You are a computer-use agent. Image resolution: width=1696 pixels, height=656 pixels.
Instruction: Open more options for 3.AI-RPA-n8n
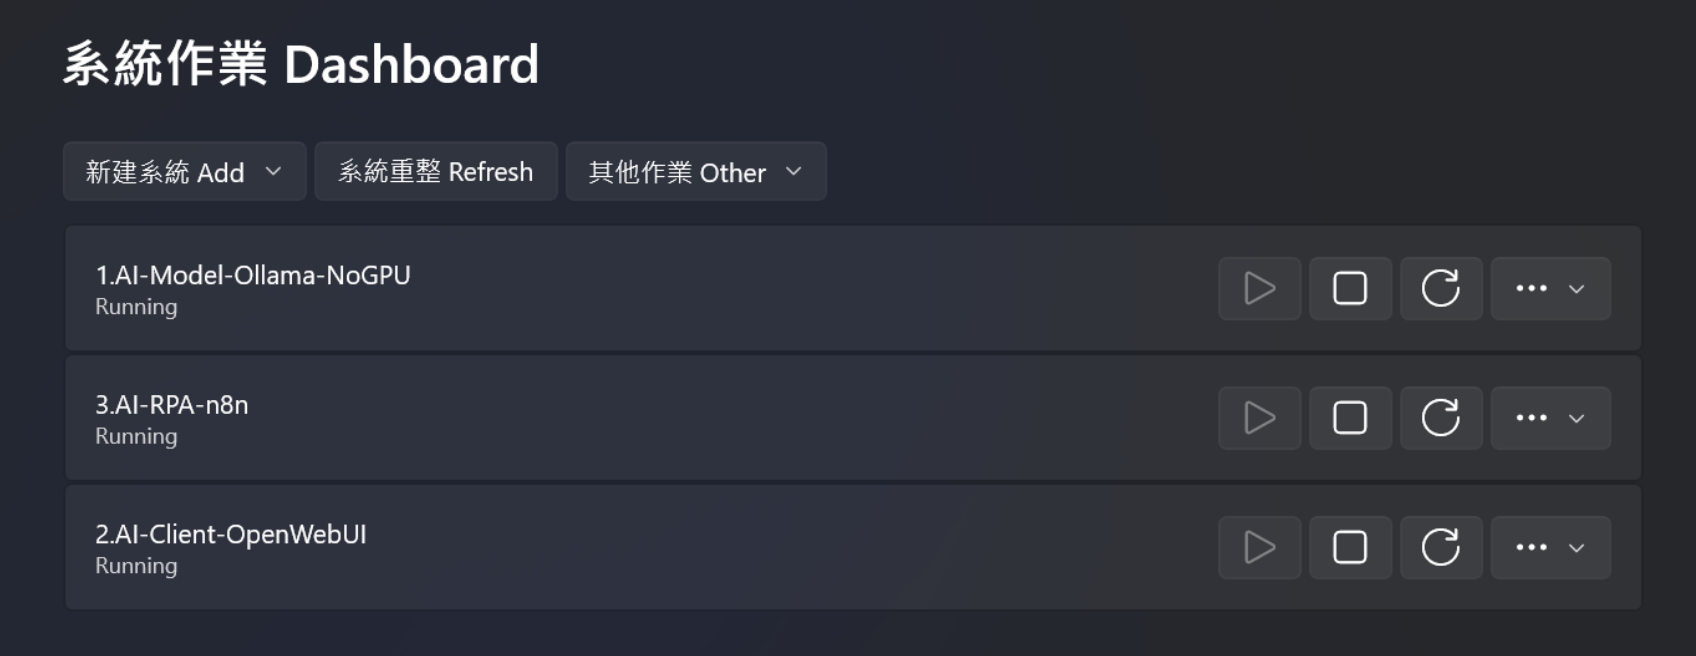tap(1550, 418)
